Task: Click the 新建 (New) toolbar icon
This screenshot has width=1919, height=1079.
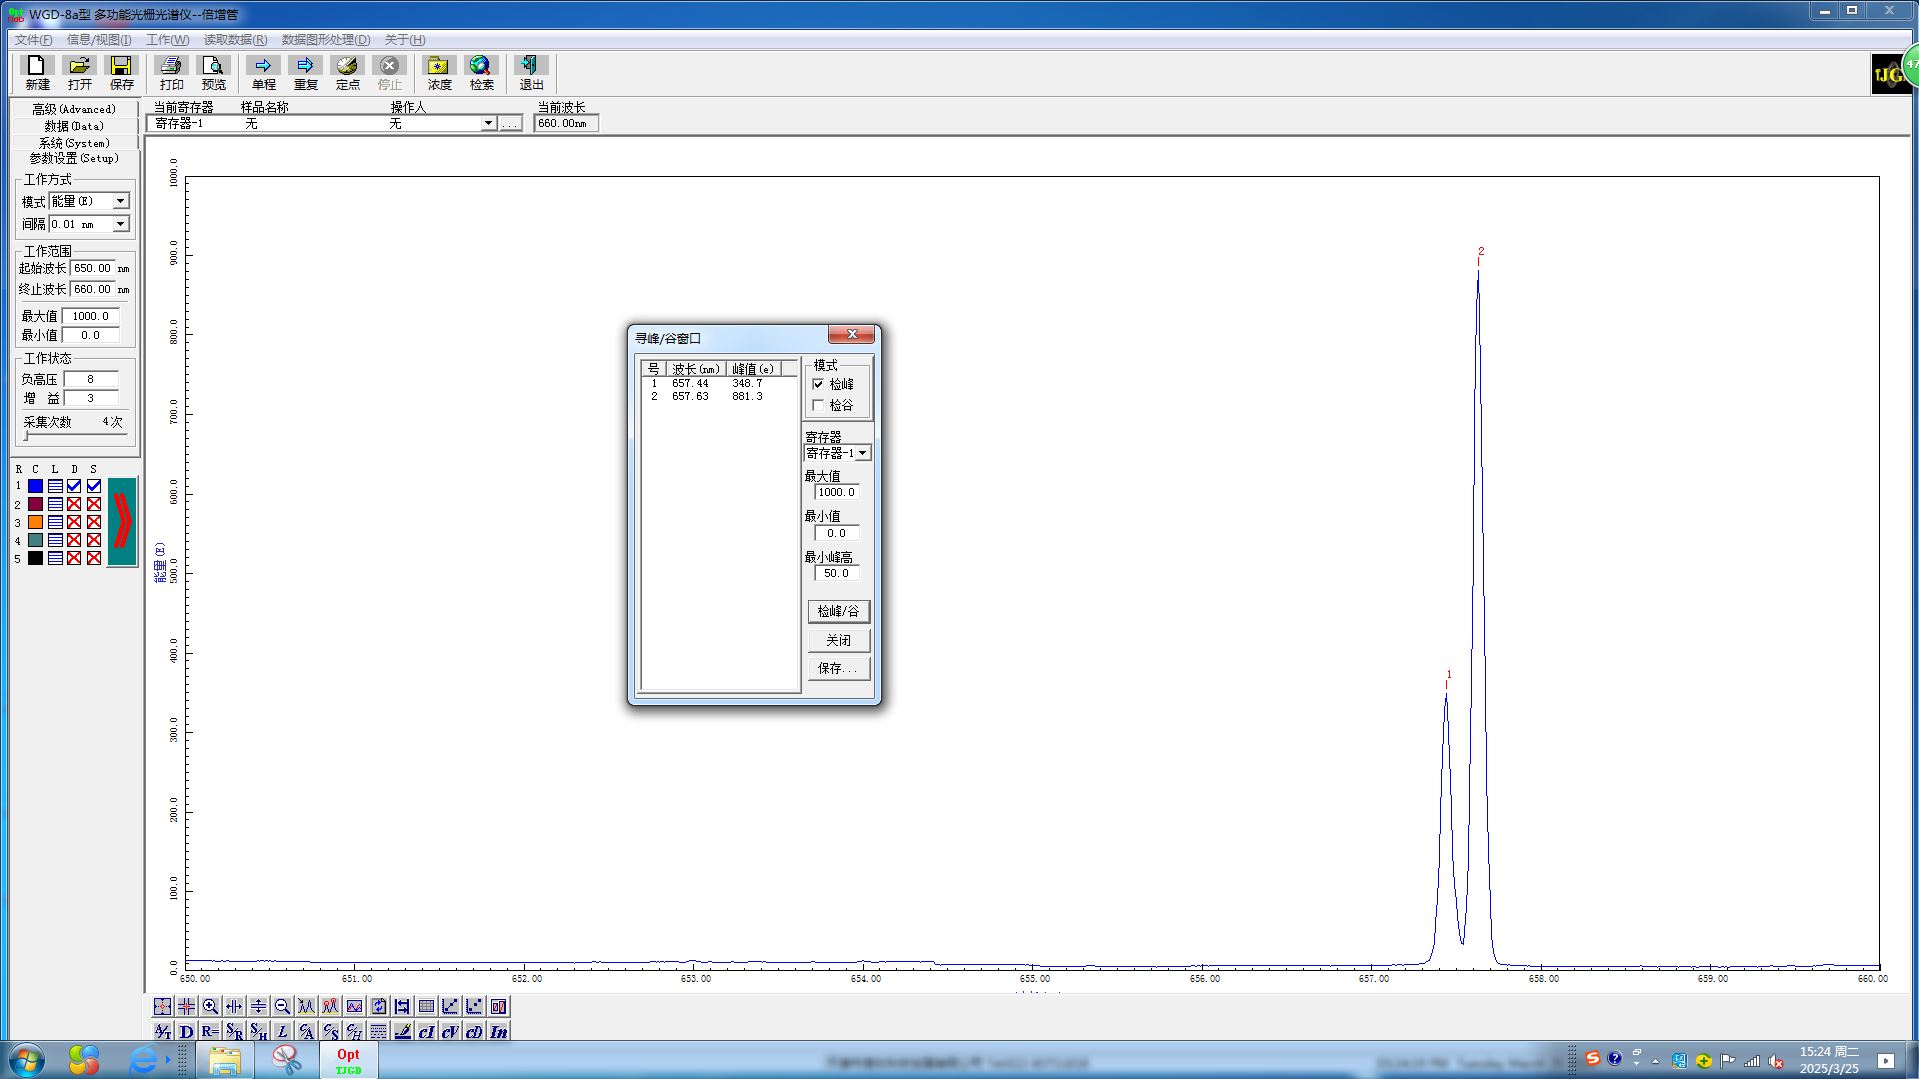Action: click(37, 73)
